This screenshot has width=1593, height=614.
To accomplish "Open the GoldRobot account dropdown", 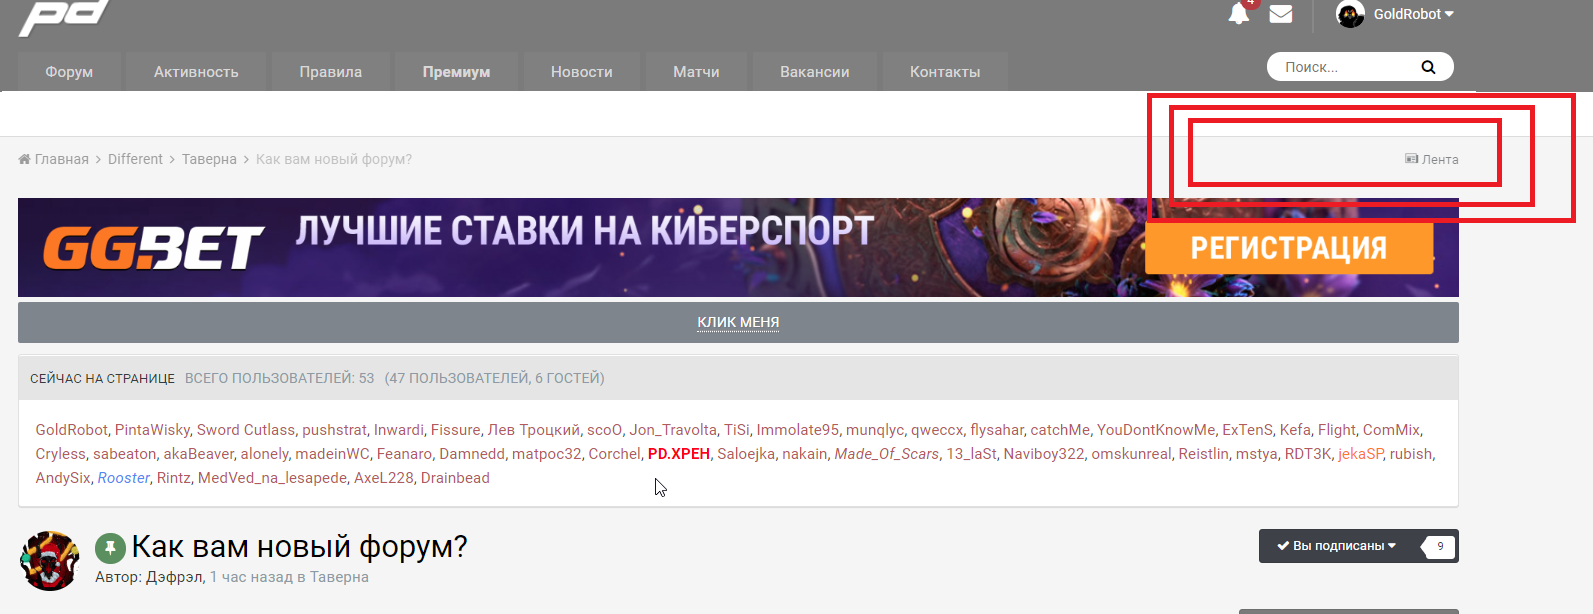I will (1413, 14).
